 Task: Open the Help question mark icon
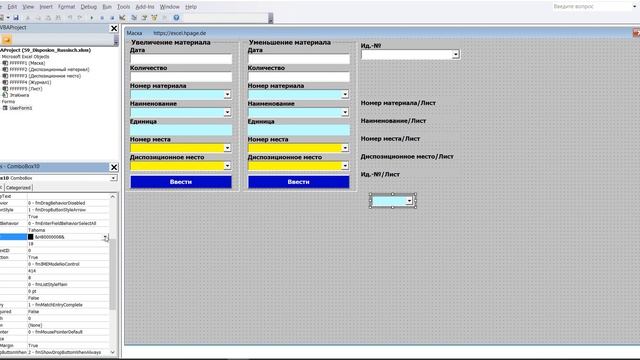(176, 18)
